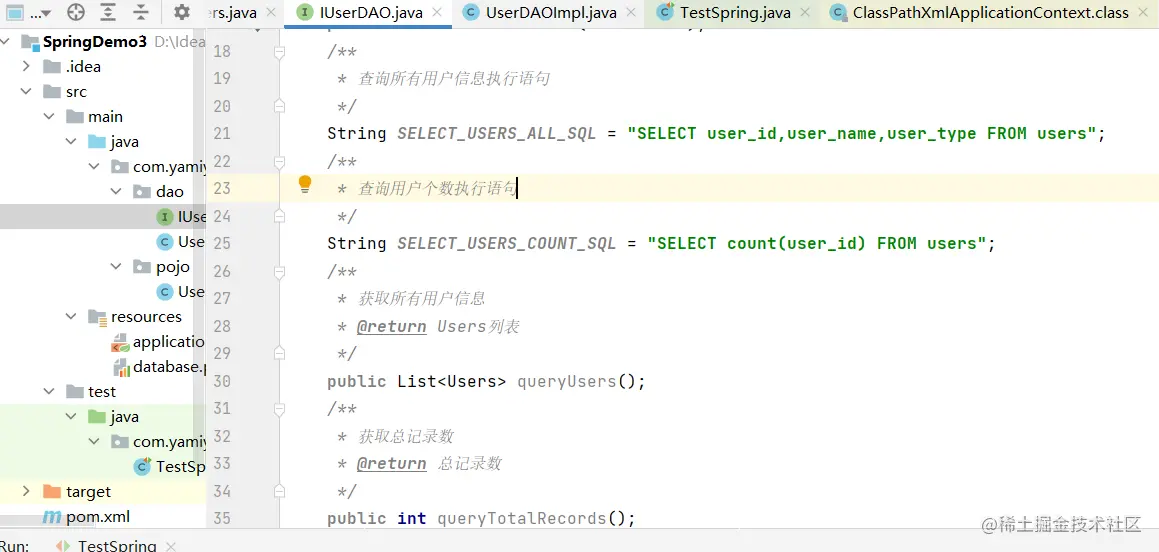The width and height of the screenshot is (1159, 552).
Task: Click the com.yamiy package under test
Action: tap(159, 442)
